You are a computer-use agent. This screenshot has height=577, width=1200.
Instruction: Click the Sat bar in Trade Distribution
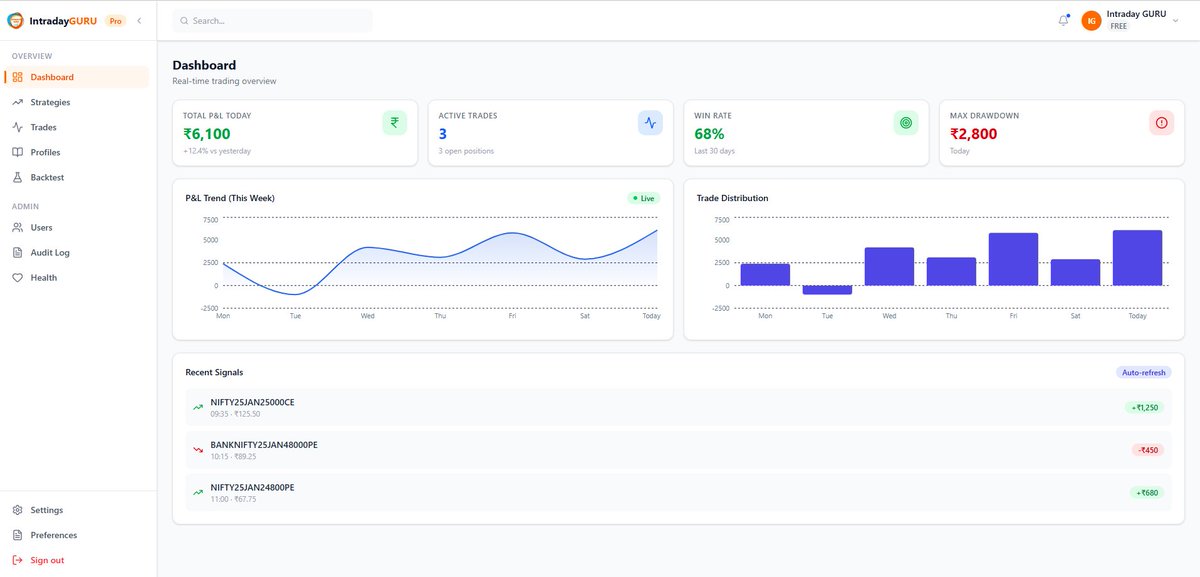[x=1075, y=273]
